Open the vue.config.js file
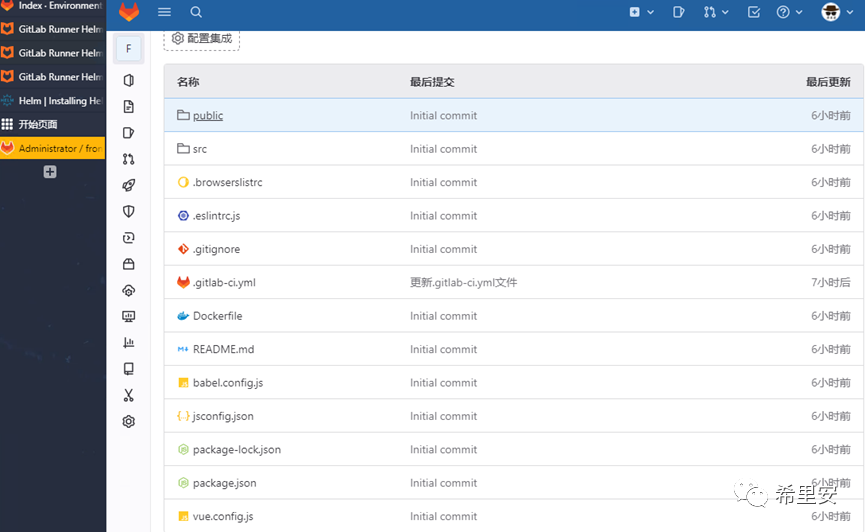865x532 pixels. [x=223, y=516]
